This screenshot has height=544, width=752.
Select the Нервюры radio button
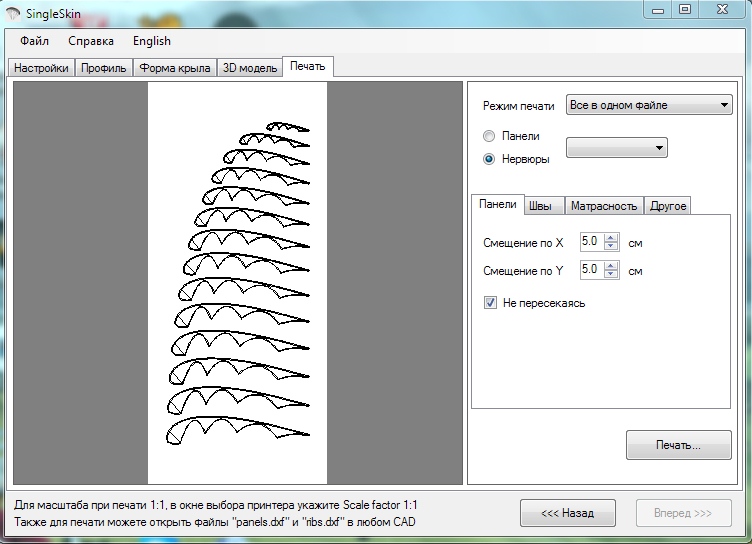tap(489, 159)
